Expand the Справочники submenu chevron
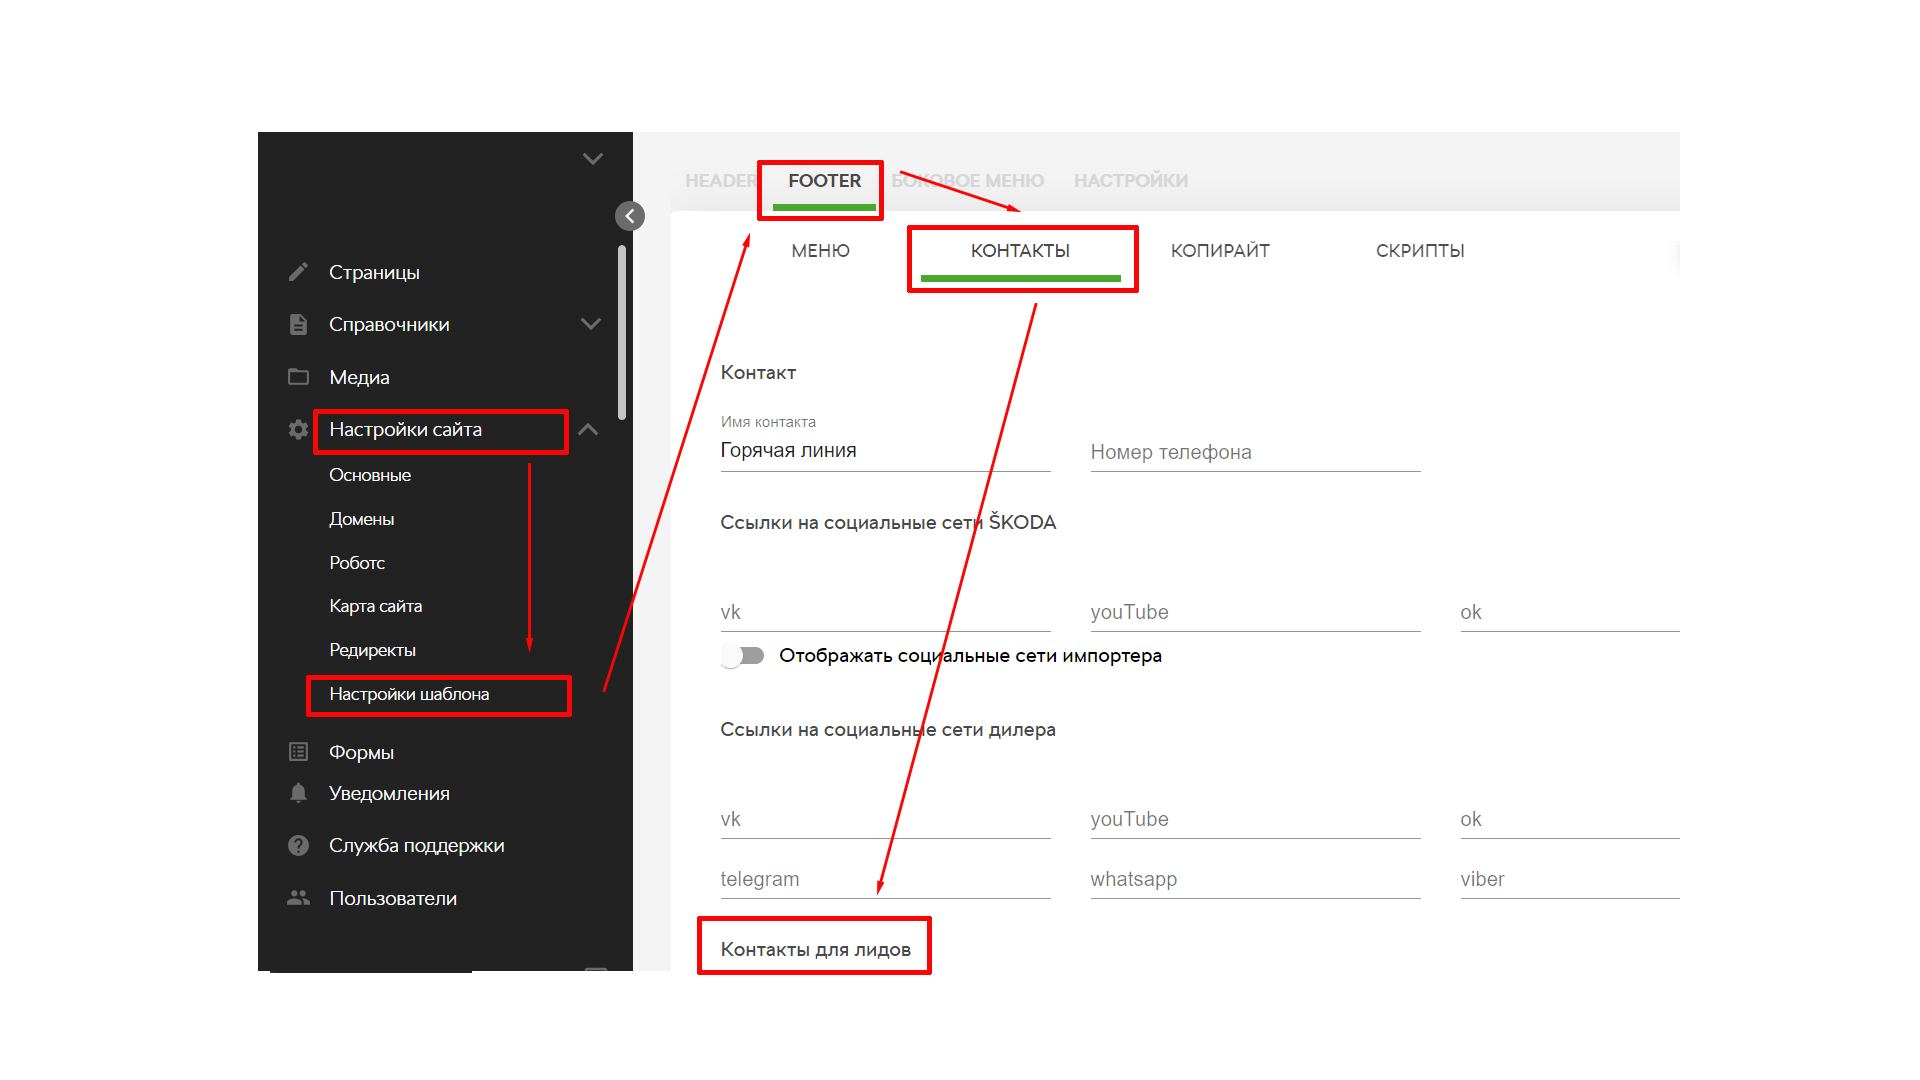This screenshot has height=1080, width=1920. pos(591,324)
